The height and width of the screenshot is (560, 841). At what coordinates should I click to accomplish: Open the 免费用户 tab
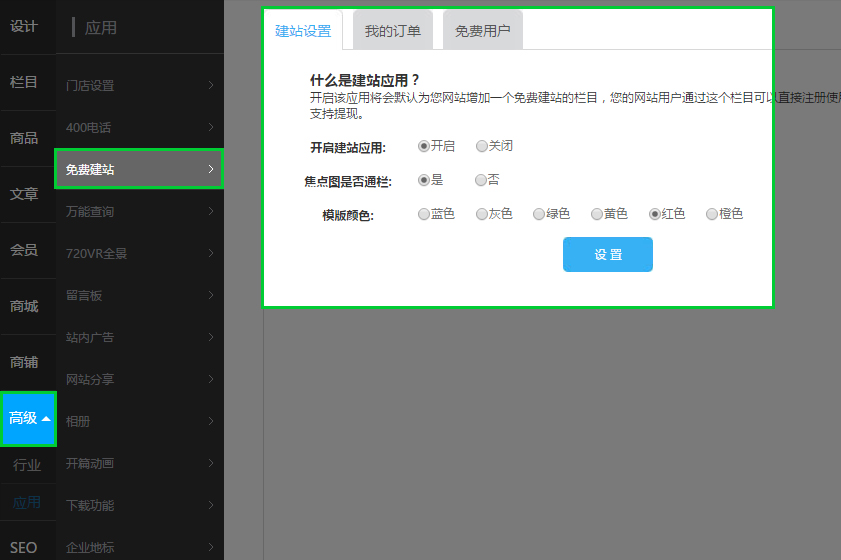click(x=482, y=31)
